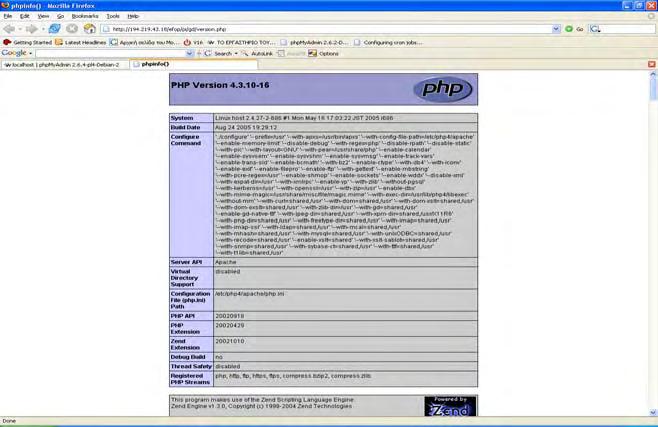This screenshot has width=658, height=427.
Task: Open the V16 bookmark
Action: 193,42
